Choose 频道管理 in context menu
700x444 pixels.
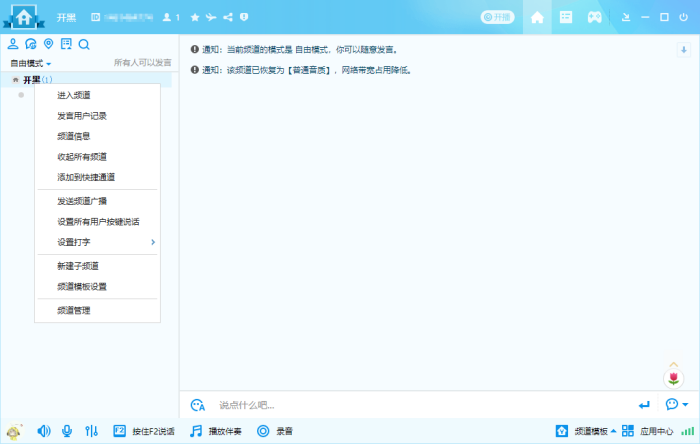74,311
